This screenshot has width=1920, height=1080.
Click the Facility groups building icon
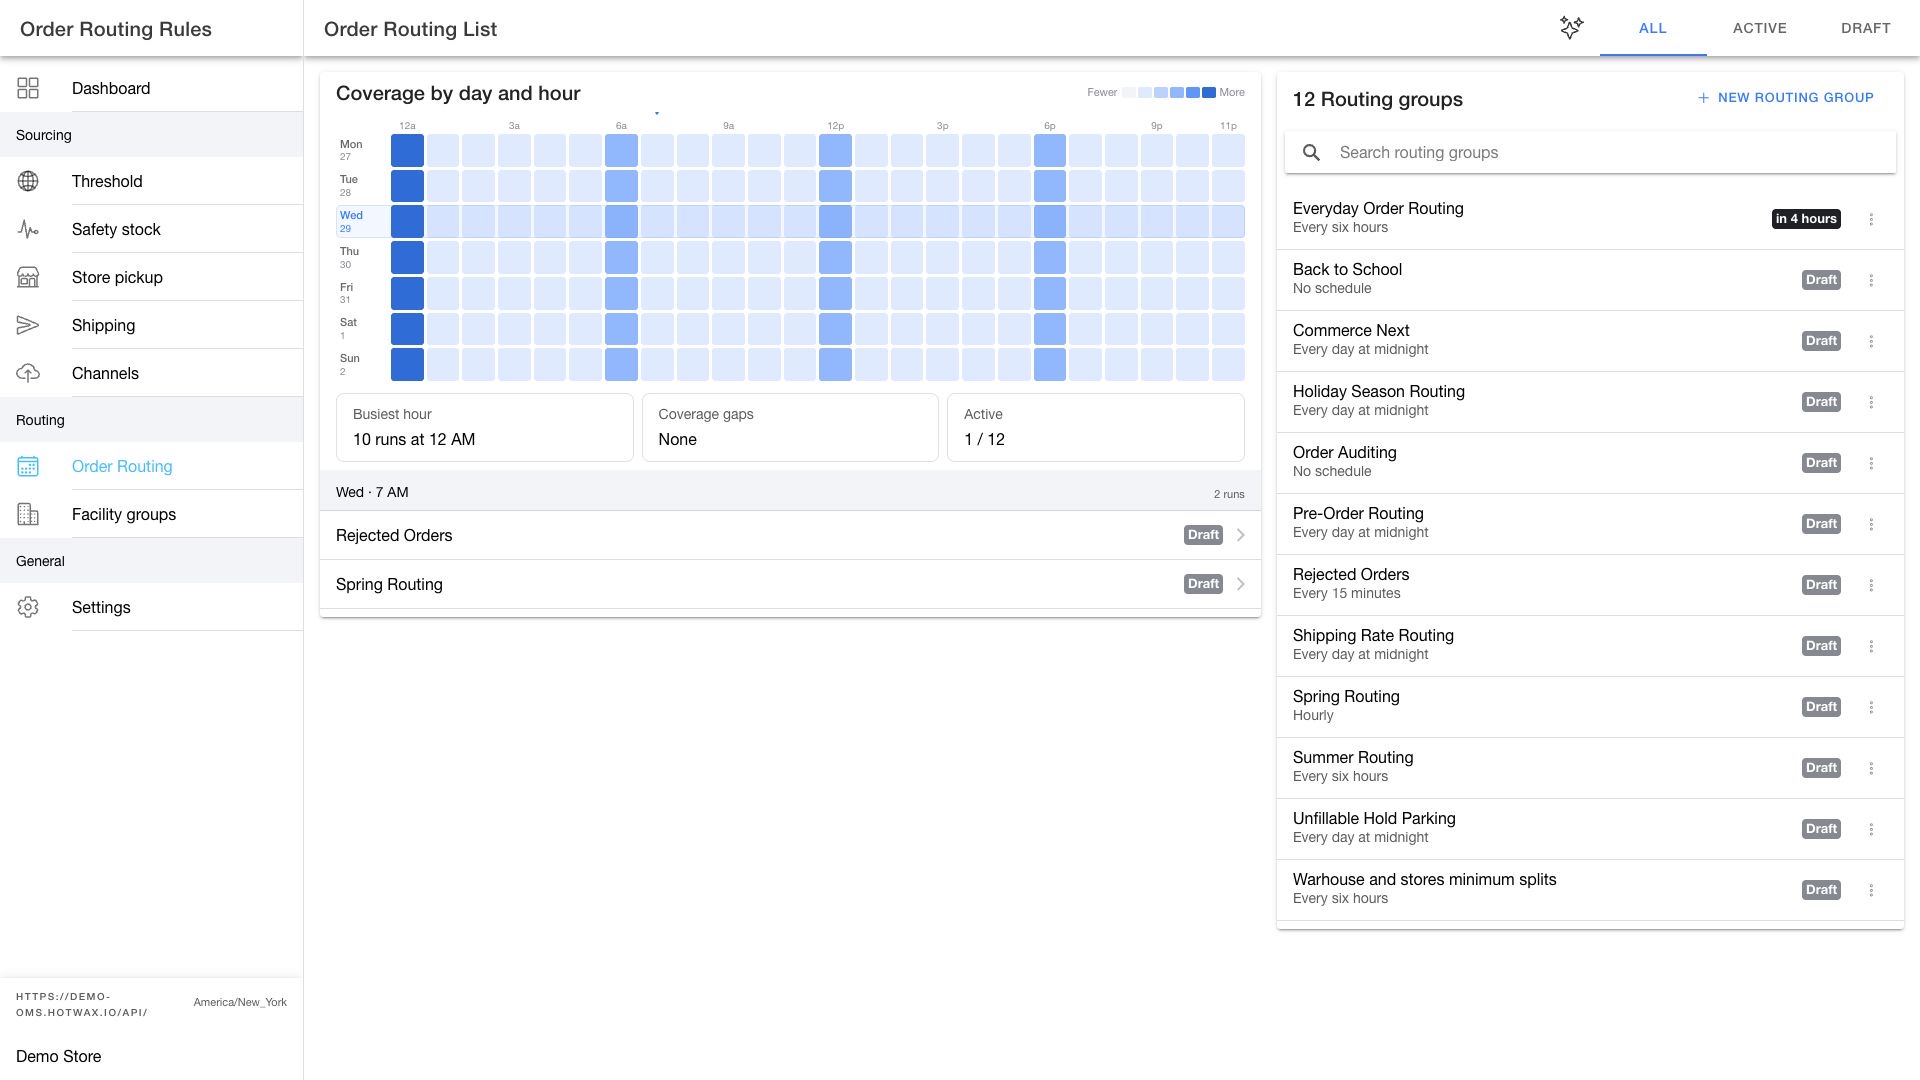[x=28, y=514]
